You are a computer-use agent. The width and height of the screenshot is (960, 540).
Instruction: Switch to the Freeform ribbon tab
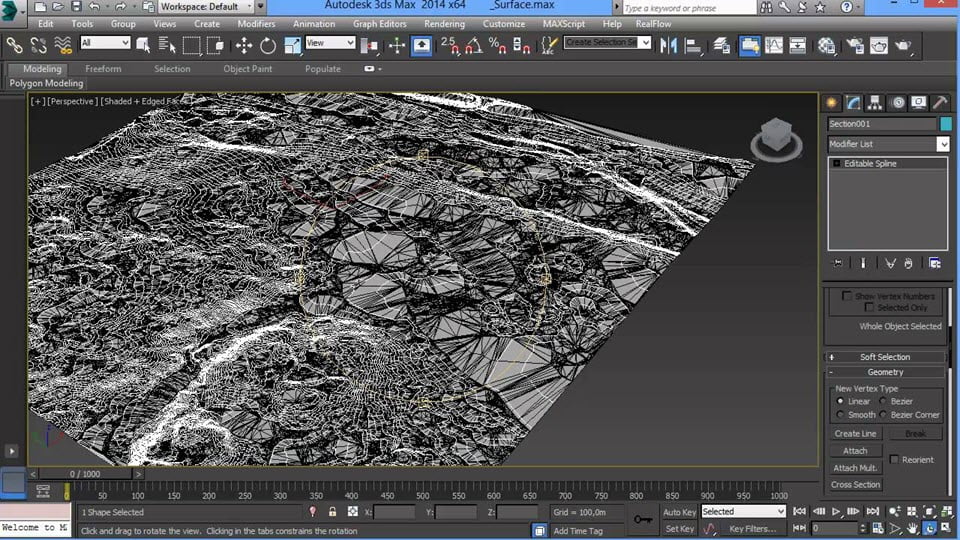tap(103, 69)
